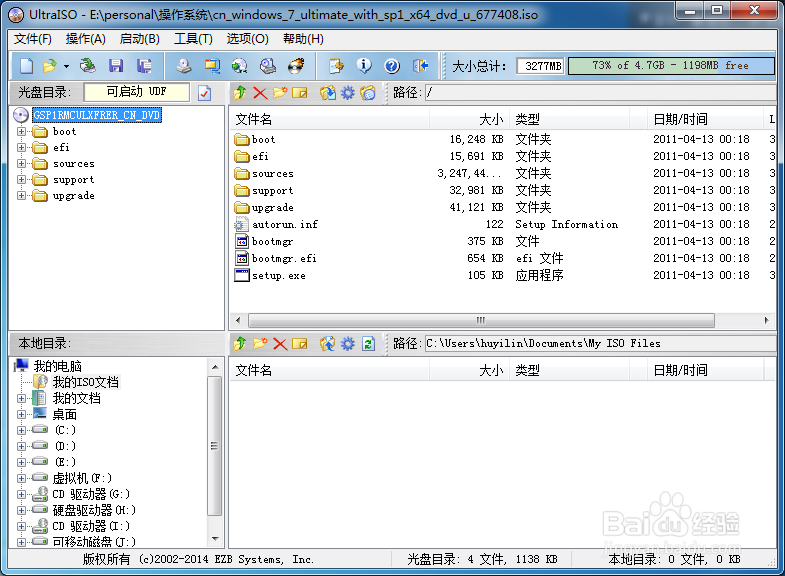Click the rename icon in image toolbar
785x576 pixels.
point(300,93)
